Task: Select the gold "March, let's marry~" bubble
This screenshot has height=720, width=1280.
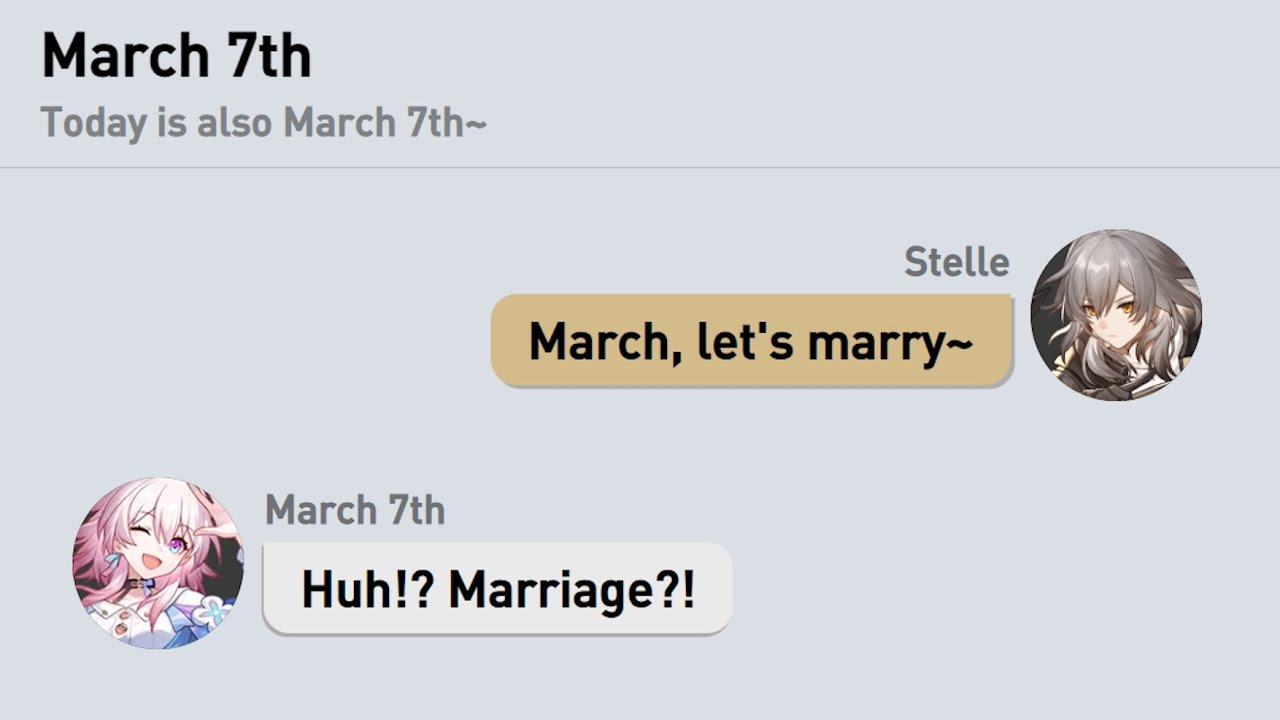Action: (751, 340)
